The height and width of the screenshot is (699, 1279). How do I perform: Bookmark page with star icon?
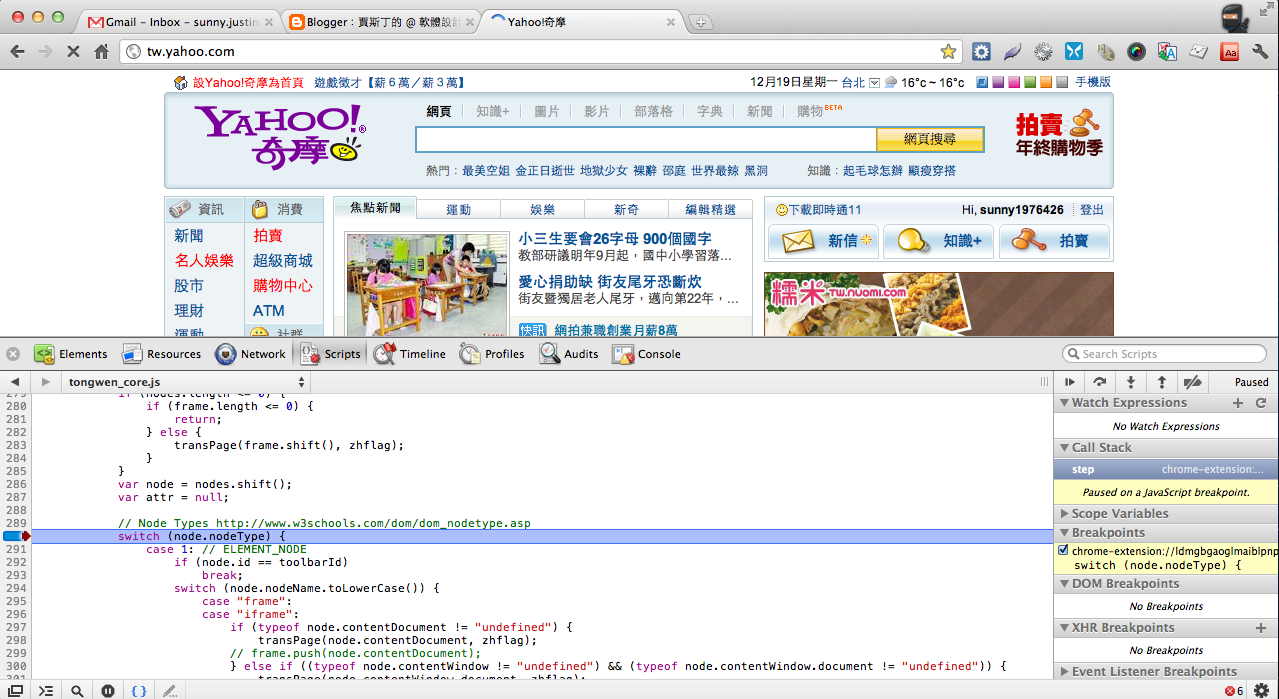[948, 51]
